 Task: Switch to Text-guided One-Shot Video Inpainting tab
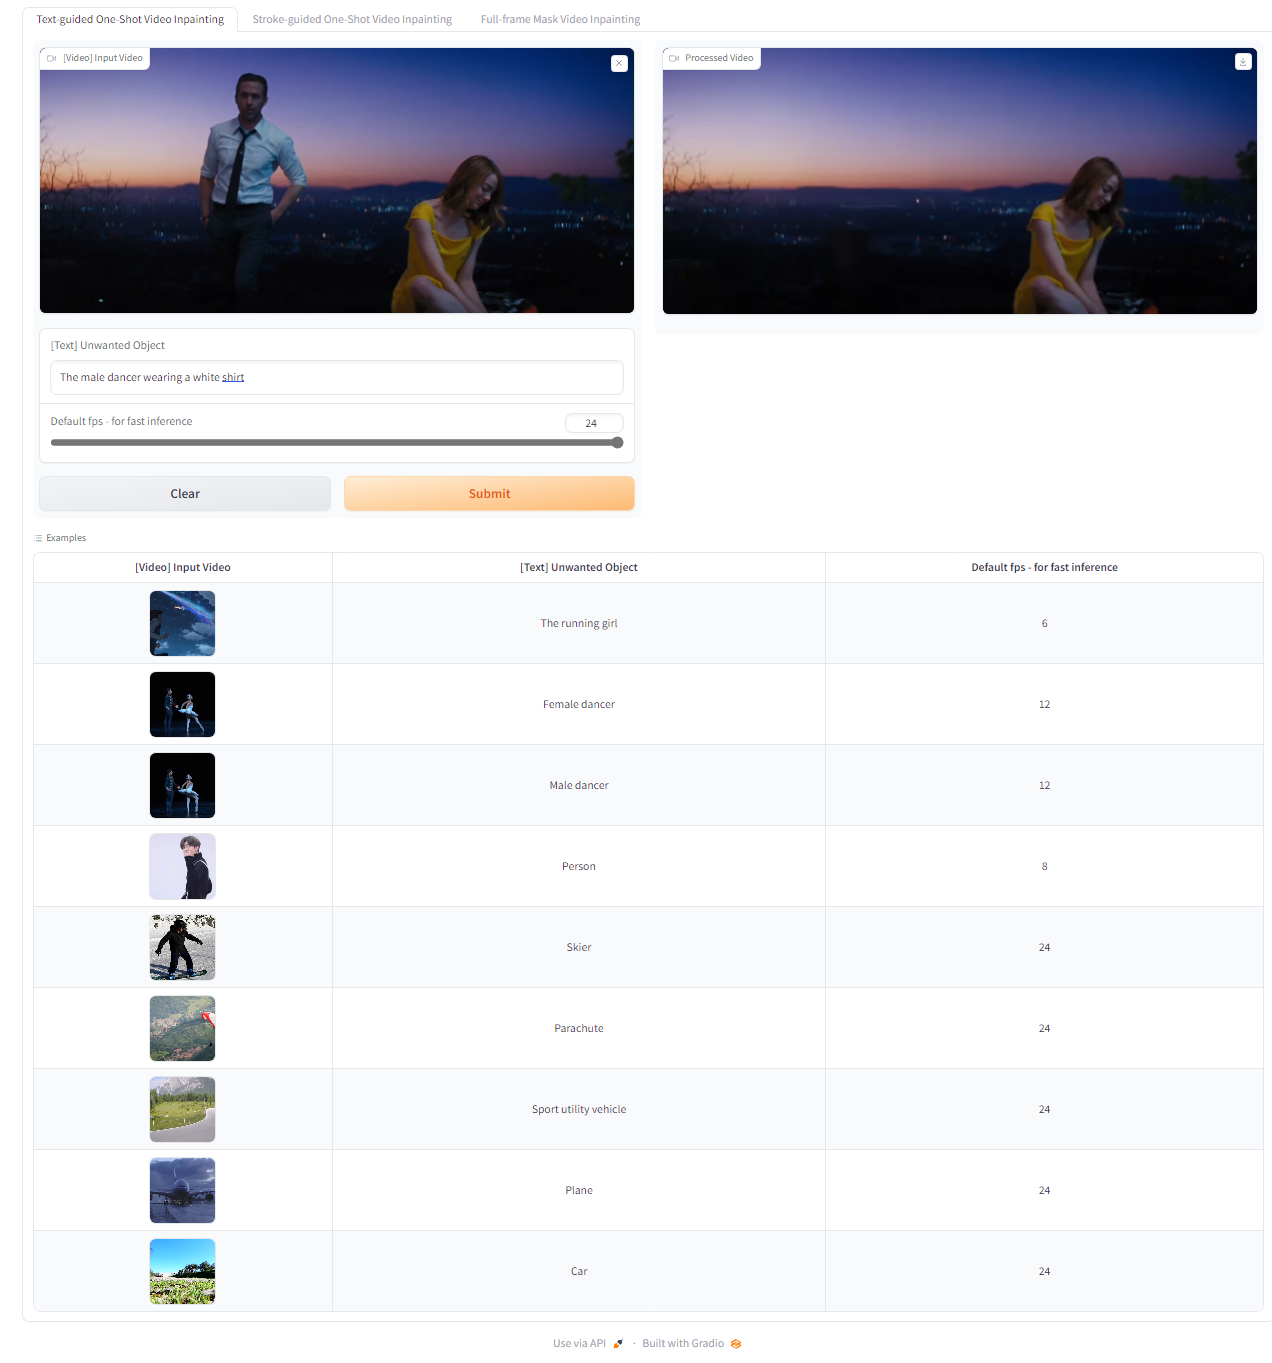[x=130, y=19]
